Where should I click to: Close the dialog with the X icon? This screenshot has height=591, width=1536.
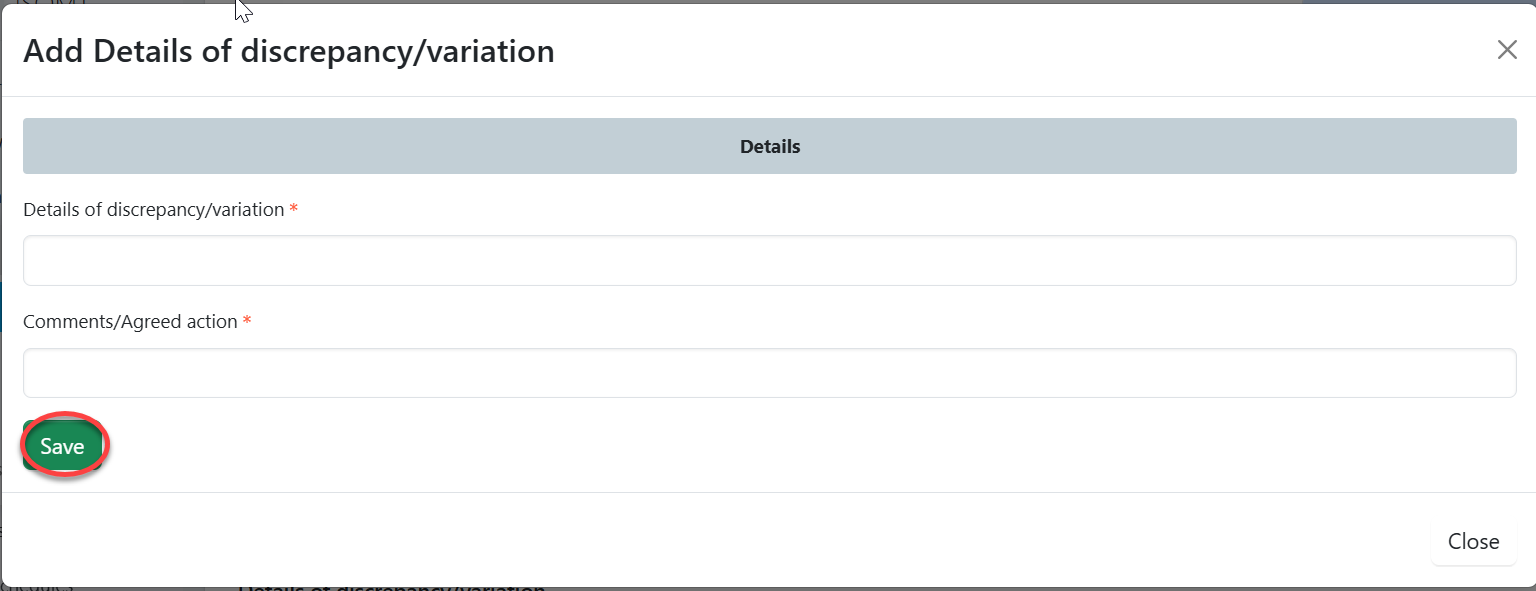(x=1506, y=50)
